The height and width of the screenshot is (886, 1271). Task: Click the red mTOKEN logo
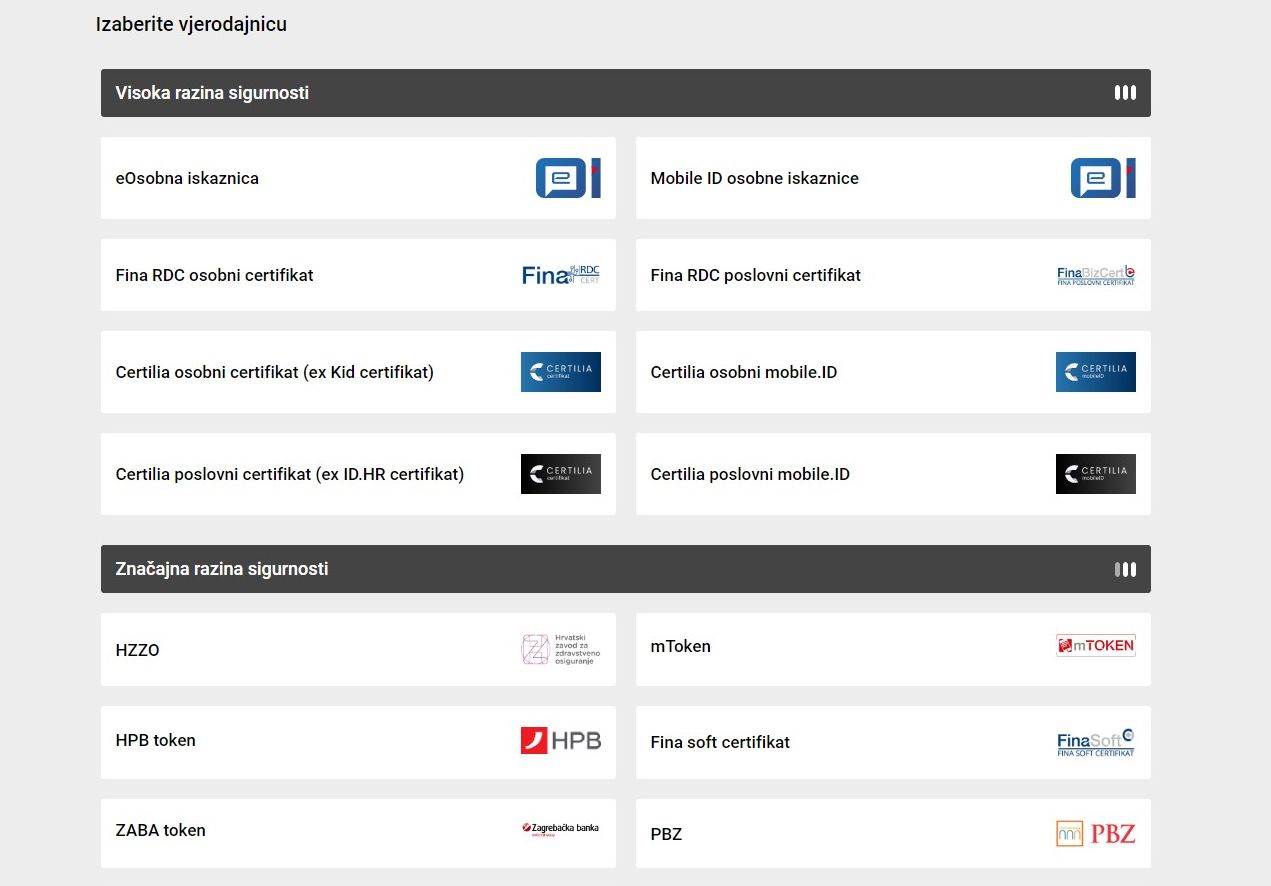(x=1095, y=646)
